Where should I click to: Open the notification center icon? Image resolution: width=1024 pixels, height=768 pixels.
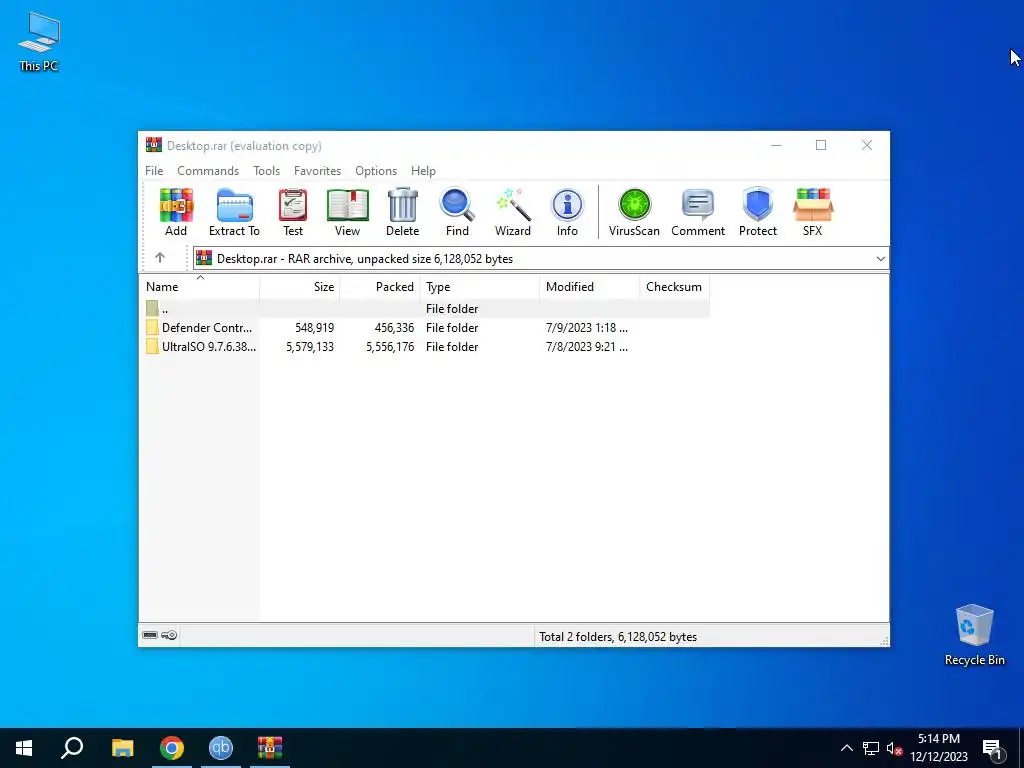[x=992, y=749]
